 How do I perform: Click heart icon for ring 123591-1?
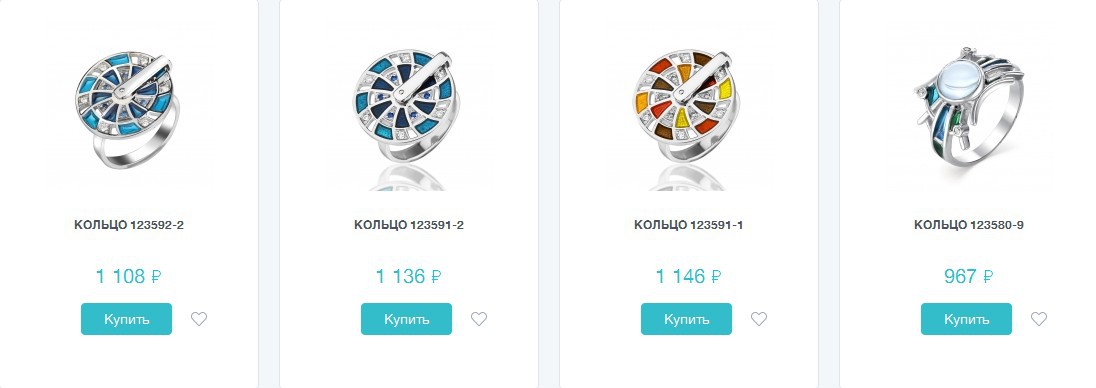click(x=759, y=319)
